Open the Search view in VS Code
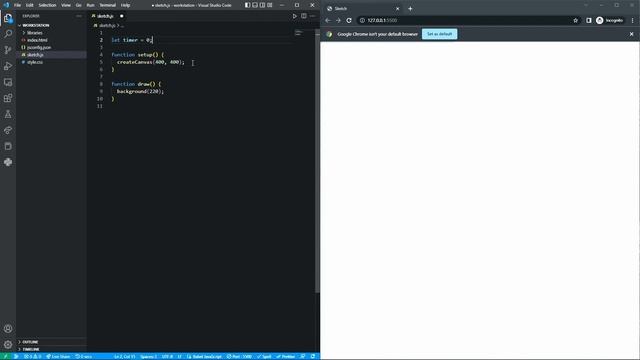The image size is (640, 360). 8,34
